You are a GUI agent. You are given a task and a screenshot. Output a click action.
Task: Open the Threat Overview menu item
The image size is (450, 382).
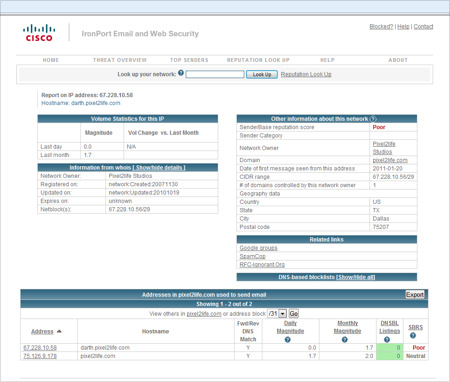120,60
